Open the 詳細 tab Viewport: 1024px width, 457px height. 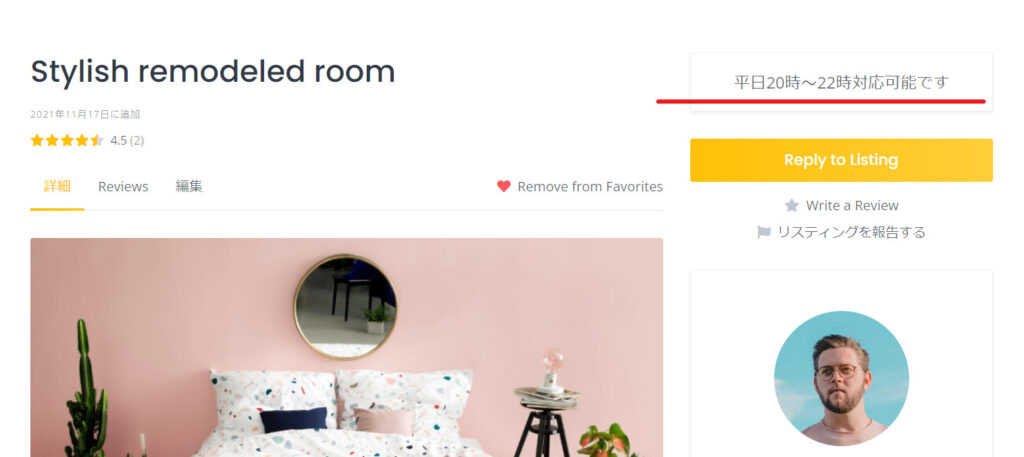57,186
